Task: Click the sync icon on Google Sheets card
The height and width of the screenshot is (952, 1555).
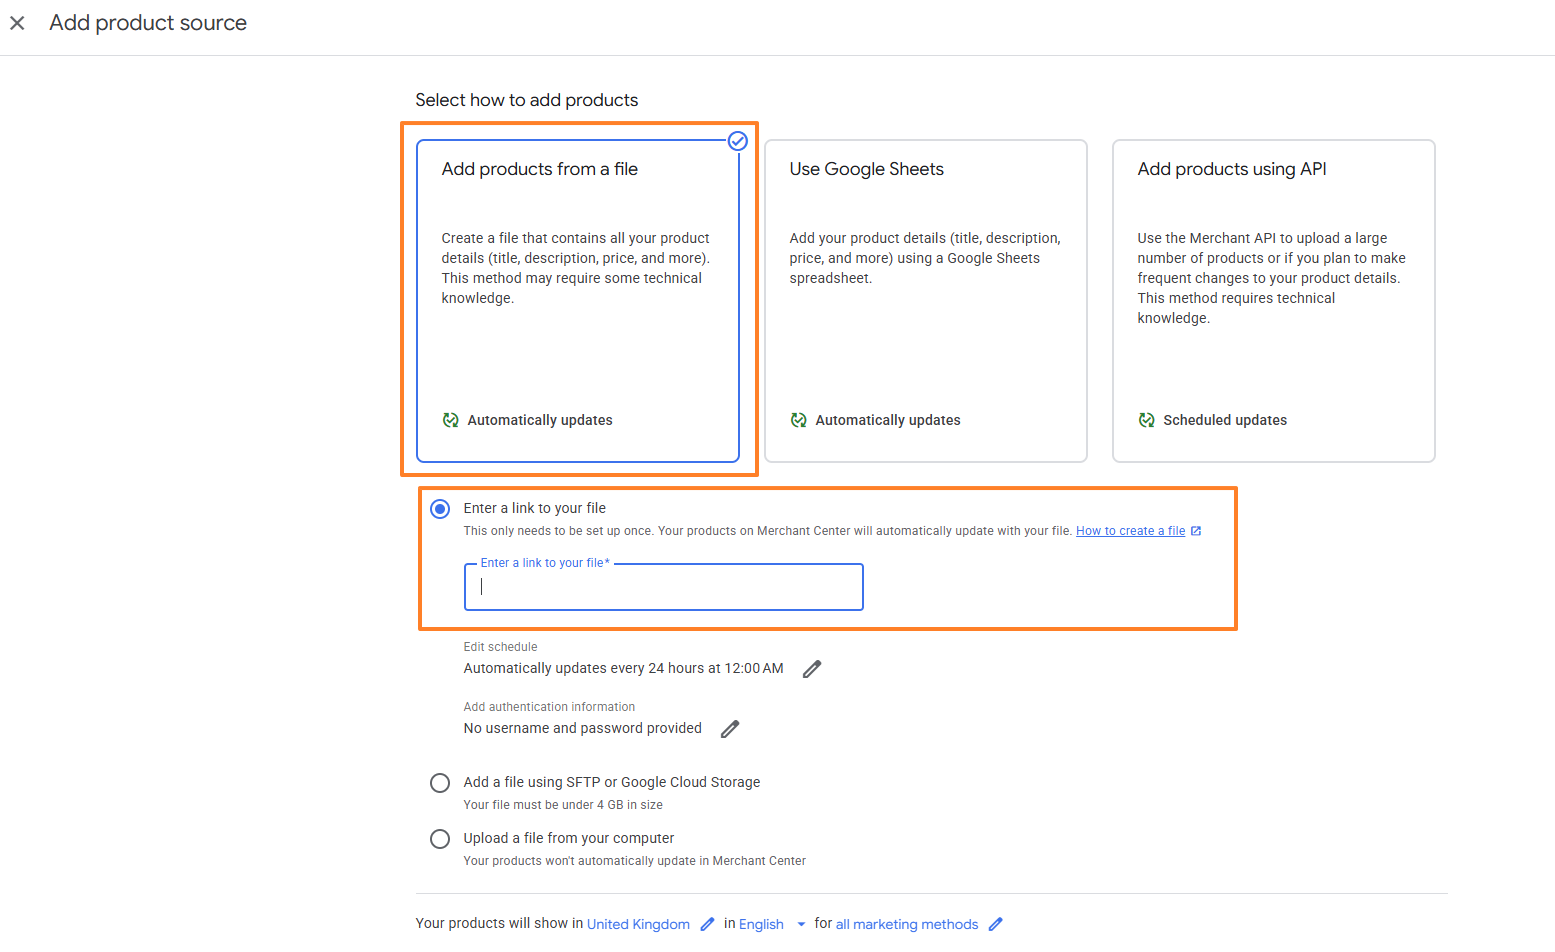Action: pos(799,420)
